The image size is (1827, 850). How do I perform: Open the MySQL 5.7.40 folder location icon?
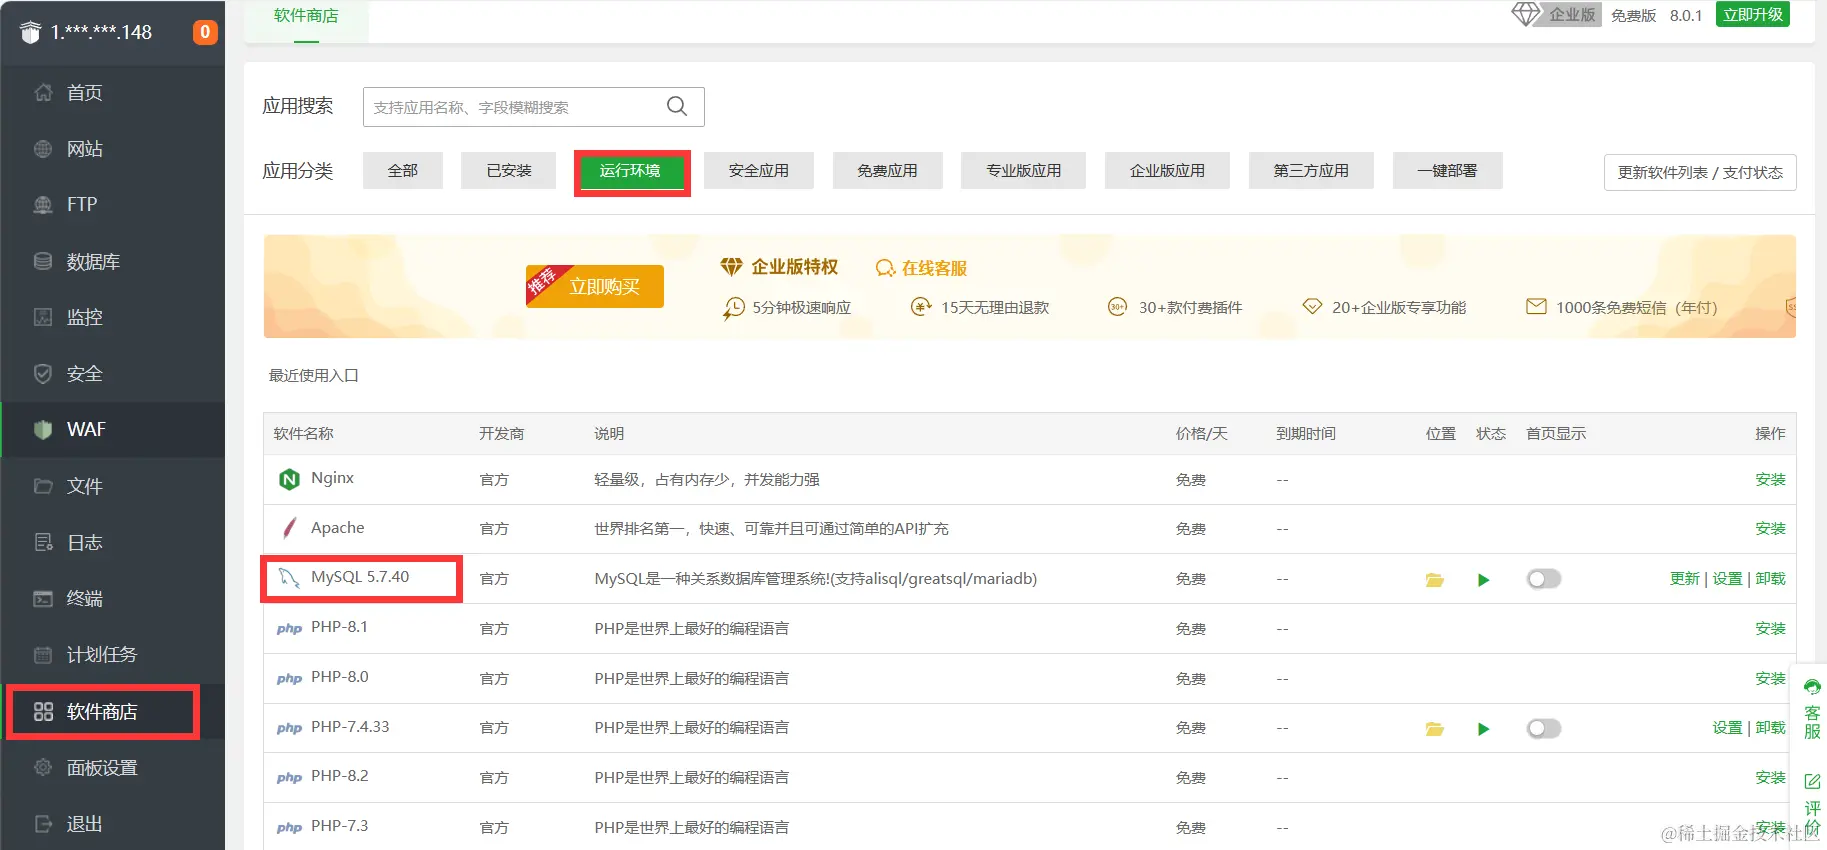[1435, 580]
